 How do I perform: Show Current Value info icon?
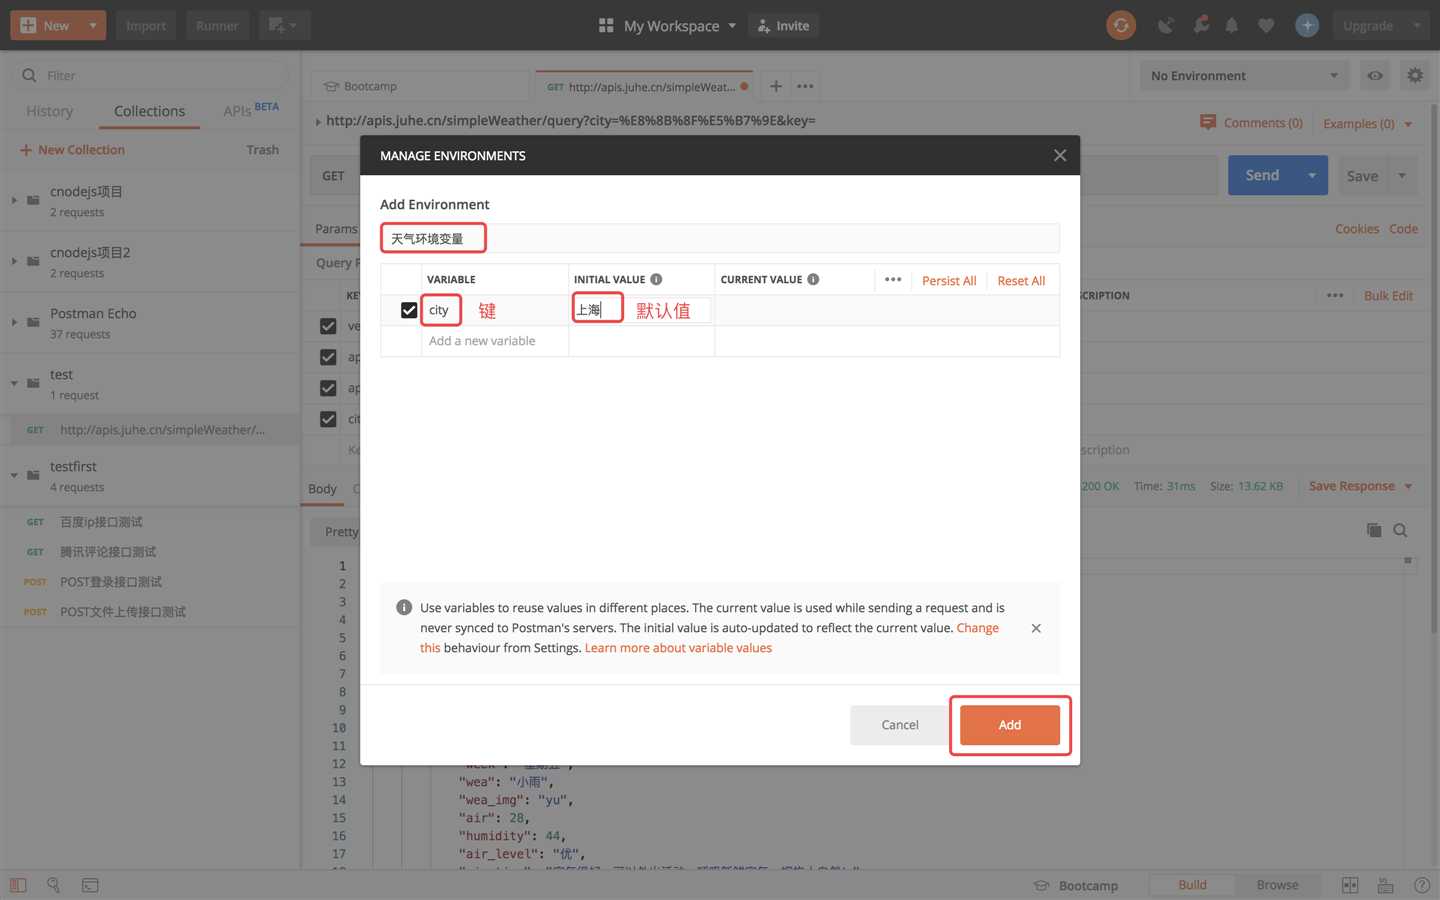point(813,279)
